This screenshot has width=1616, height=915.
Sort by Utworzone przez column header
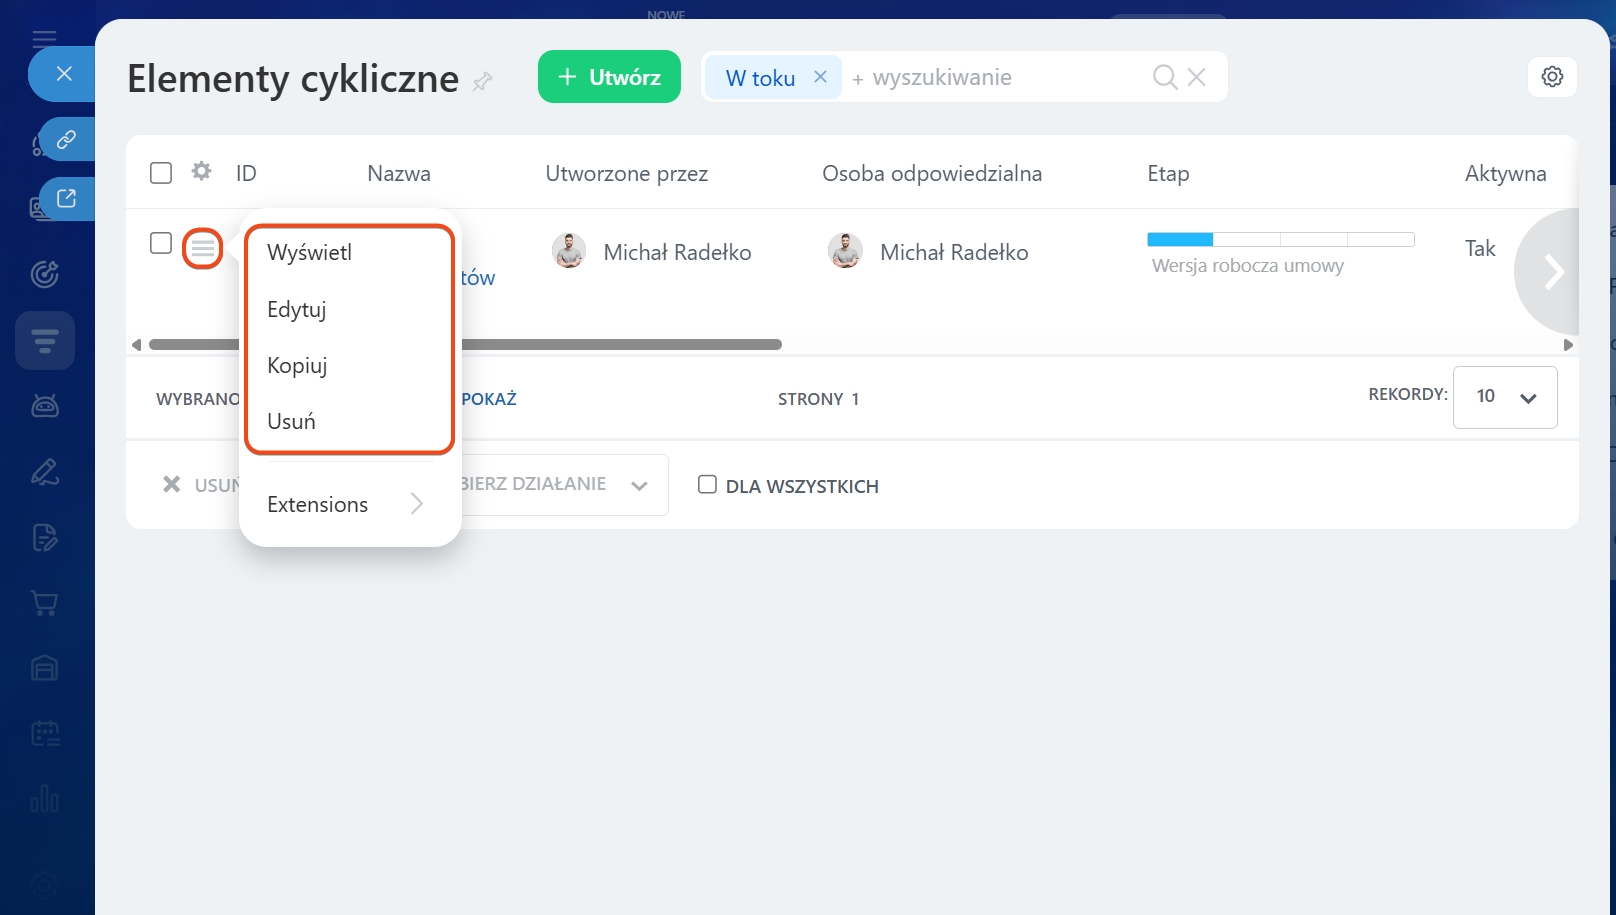626,173
